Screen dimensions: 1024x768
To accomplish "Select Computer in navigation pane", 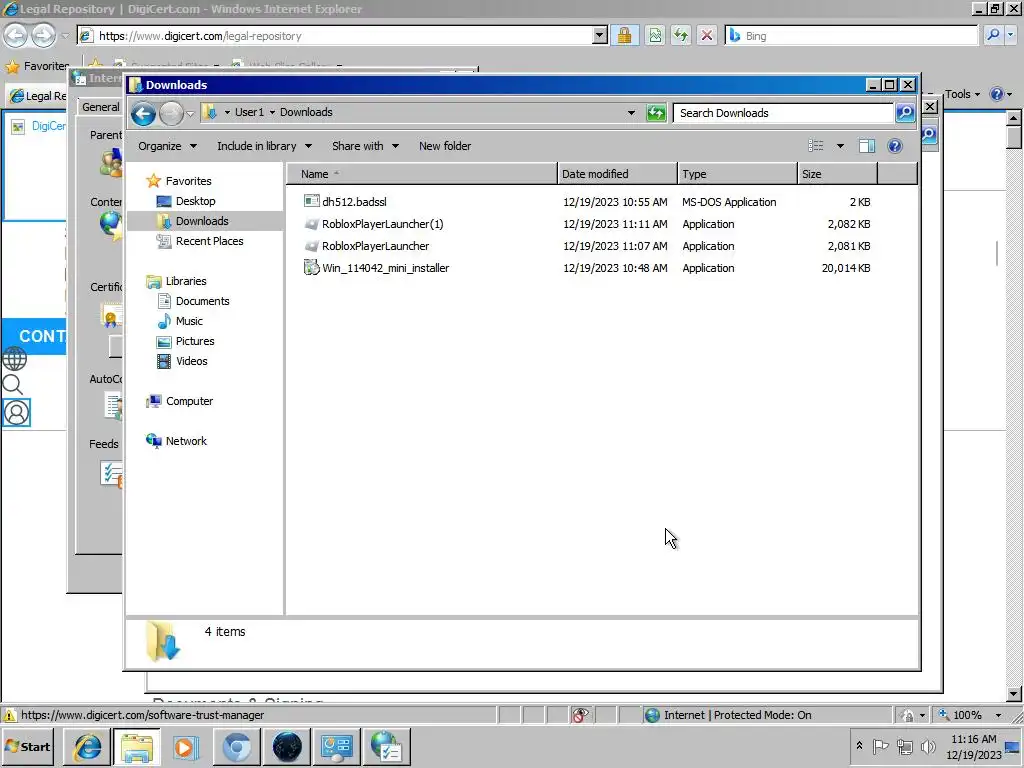I will point(189,401).
